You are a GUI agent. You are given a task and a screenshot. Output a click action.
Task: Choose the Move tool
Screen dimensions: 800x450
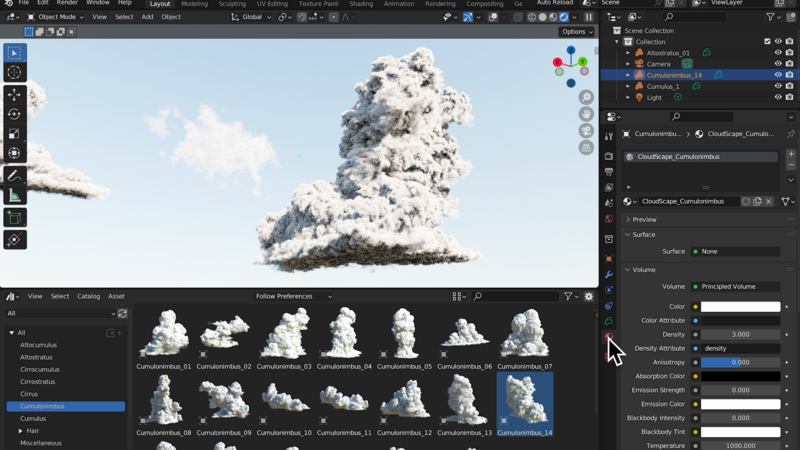click(14, 95)
